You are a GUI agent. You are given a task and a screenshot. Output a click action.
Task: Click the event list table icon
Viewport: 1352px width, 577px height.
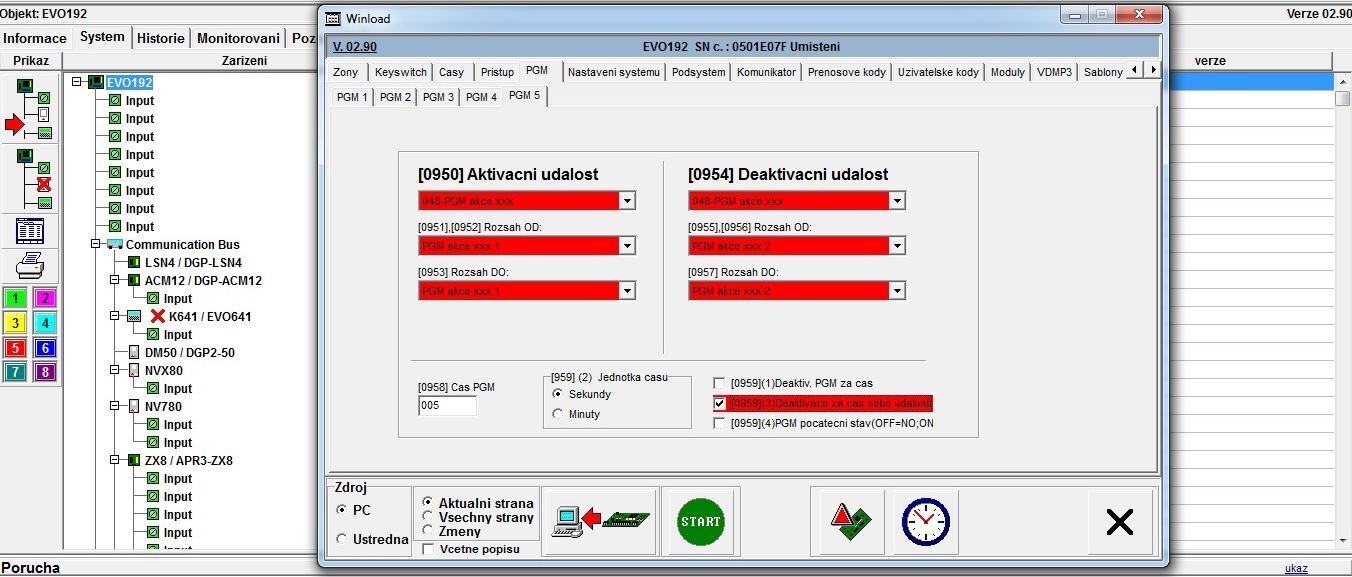pos(31,230)
